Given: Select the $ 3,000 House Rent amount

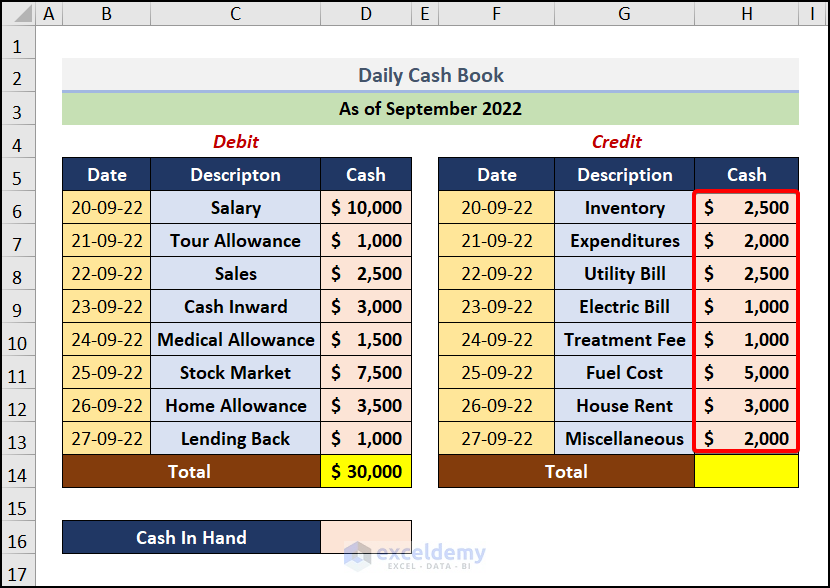Looking at the screenshot, I should (x=746, y=405).
